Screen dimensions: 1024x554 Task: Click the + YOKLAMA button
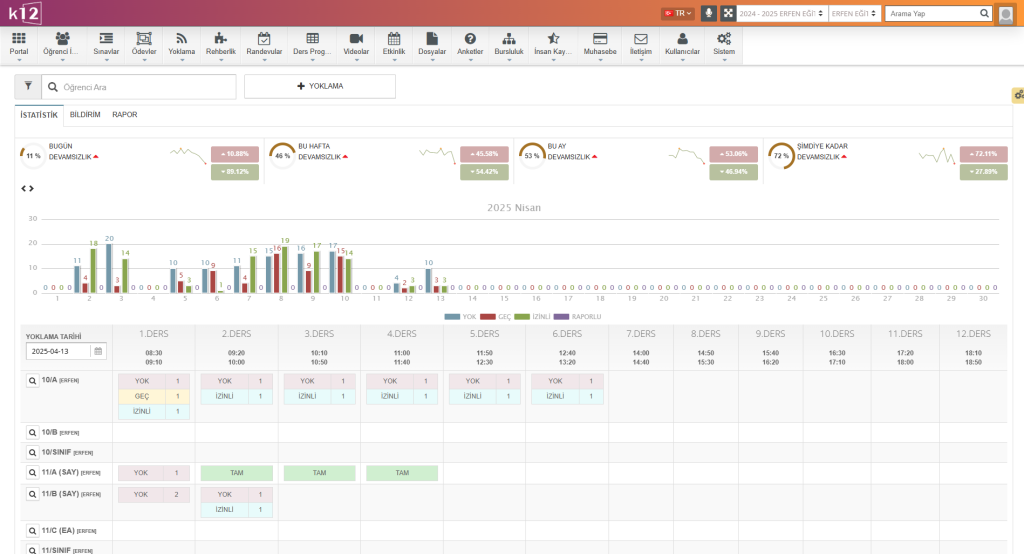tap(320, 87)
